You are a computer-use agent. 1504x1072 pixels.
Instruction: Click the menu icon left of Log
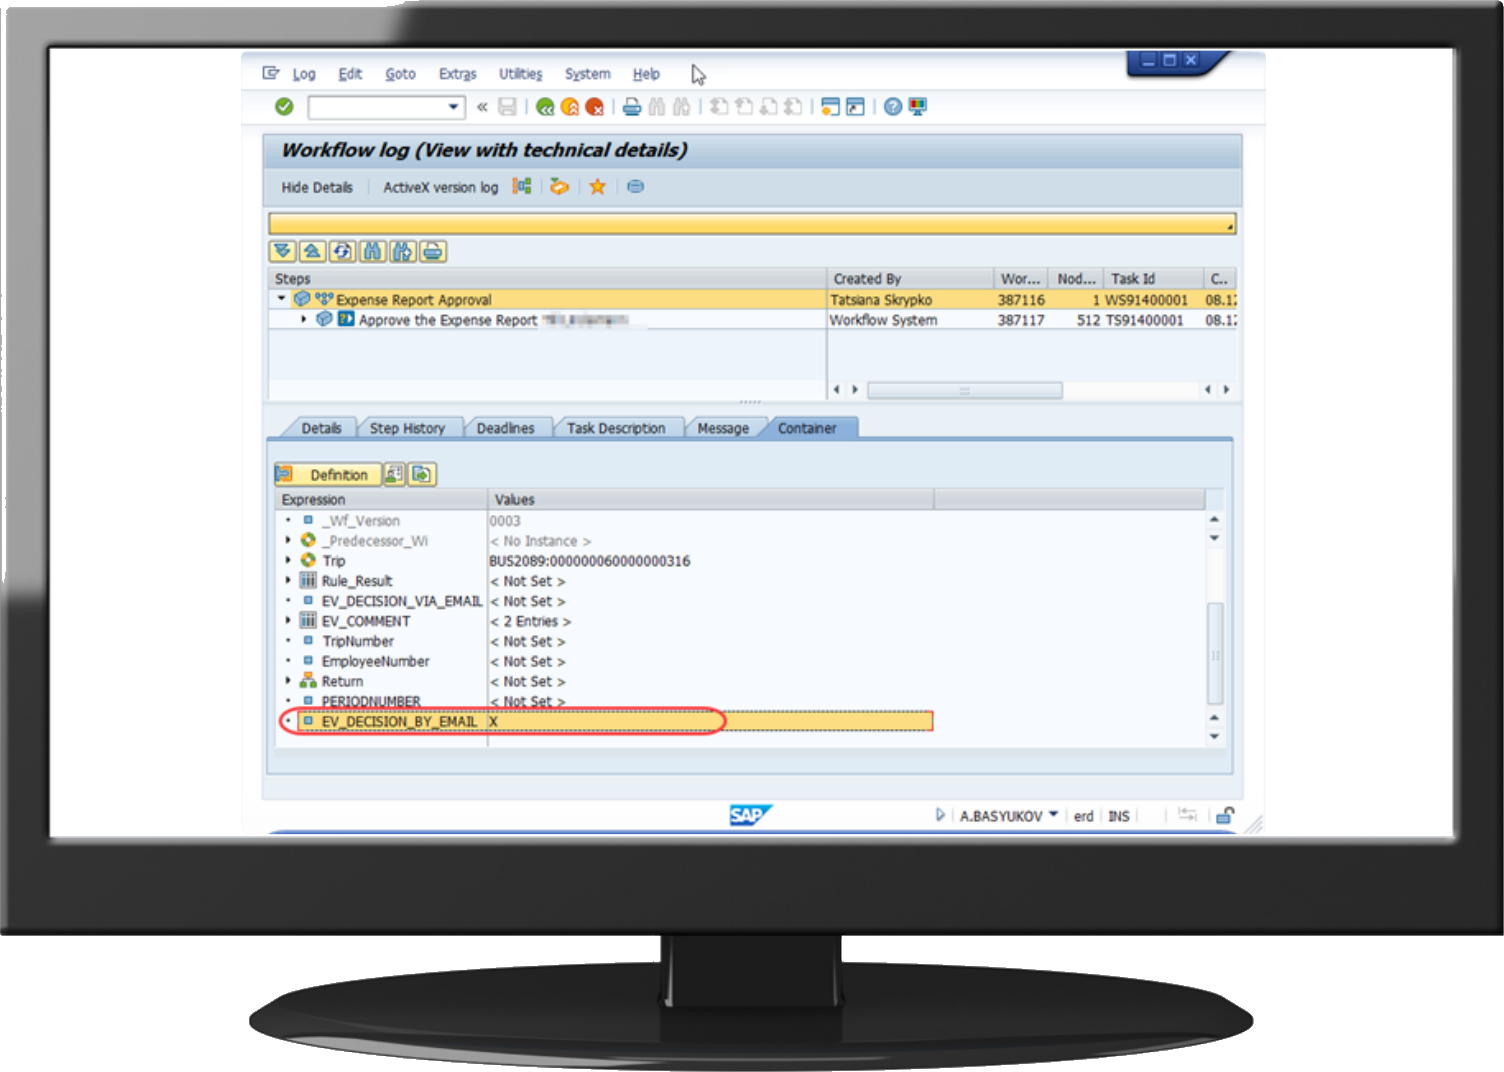(x=271, y=73)
